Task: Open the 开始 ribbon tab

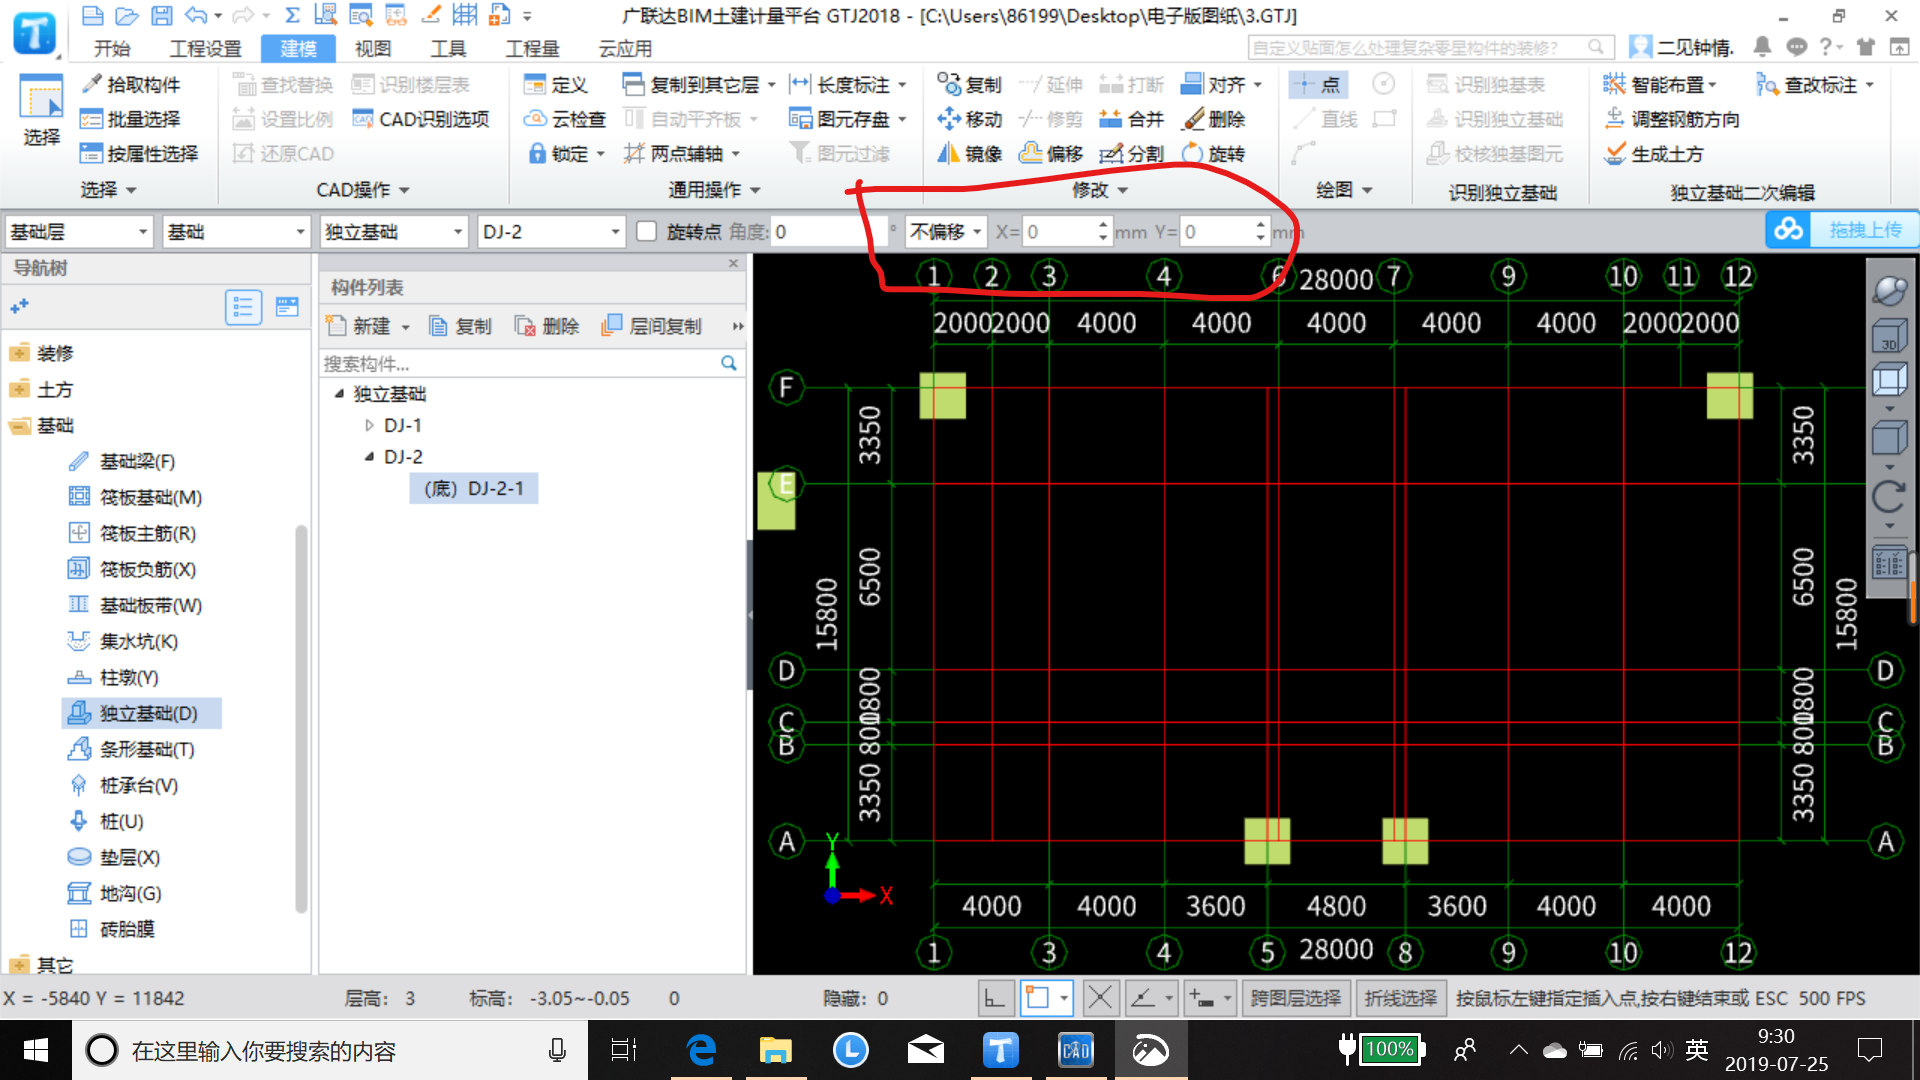Action: click(x=112, y=48)
